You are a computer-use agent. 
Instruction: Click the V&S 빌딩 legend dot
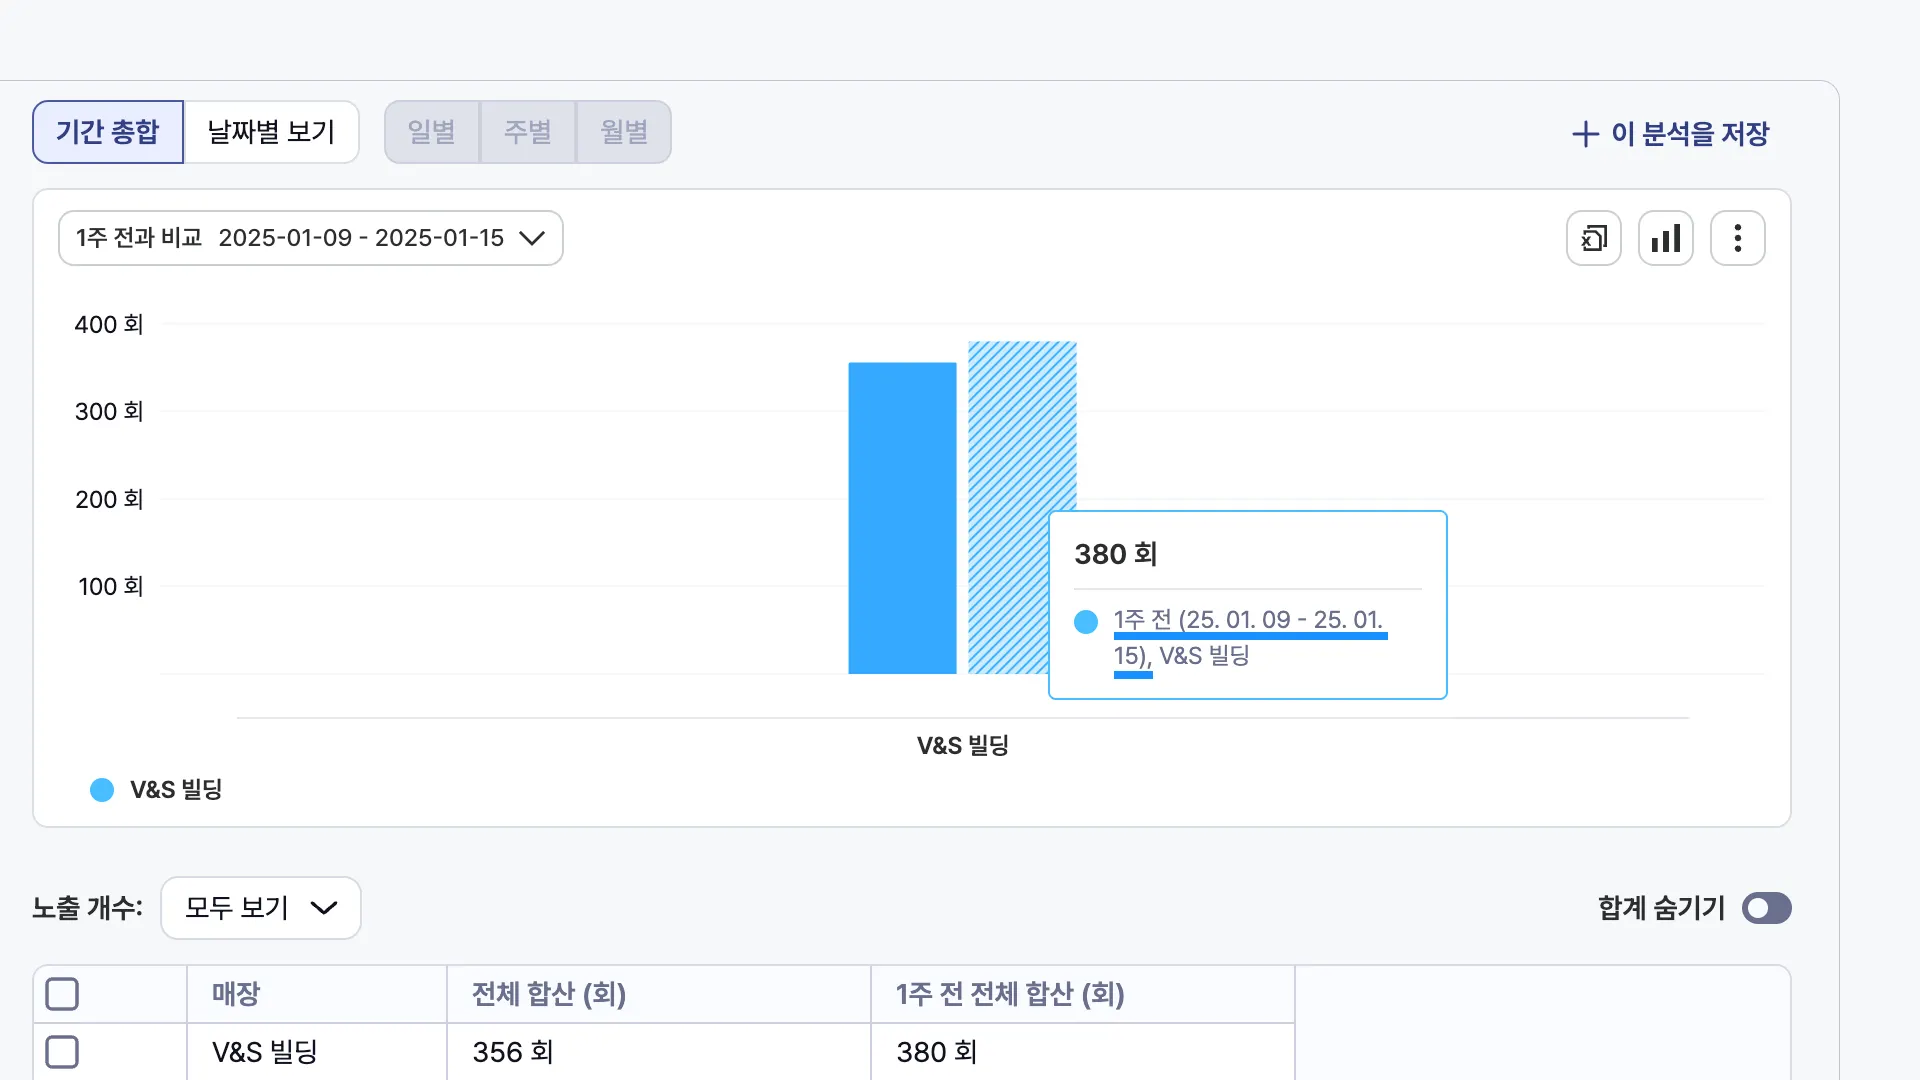pos(102,790)
